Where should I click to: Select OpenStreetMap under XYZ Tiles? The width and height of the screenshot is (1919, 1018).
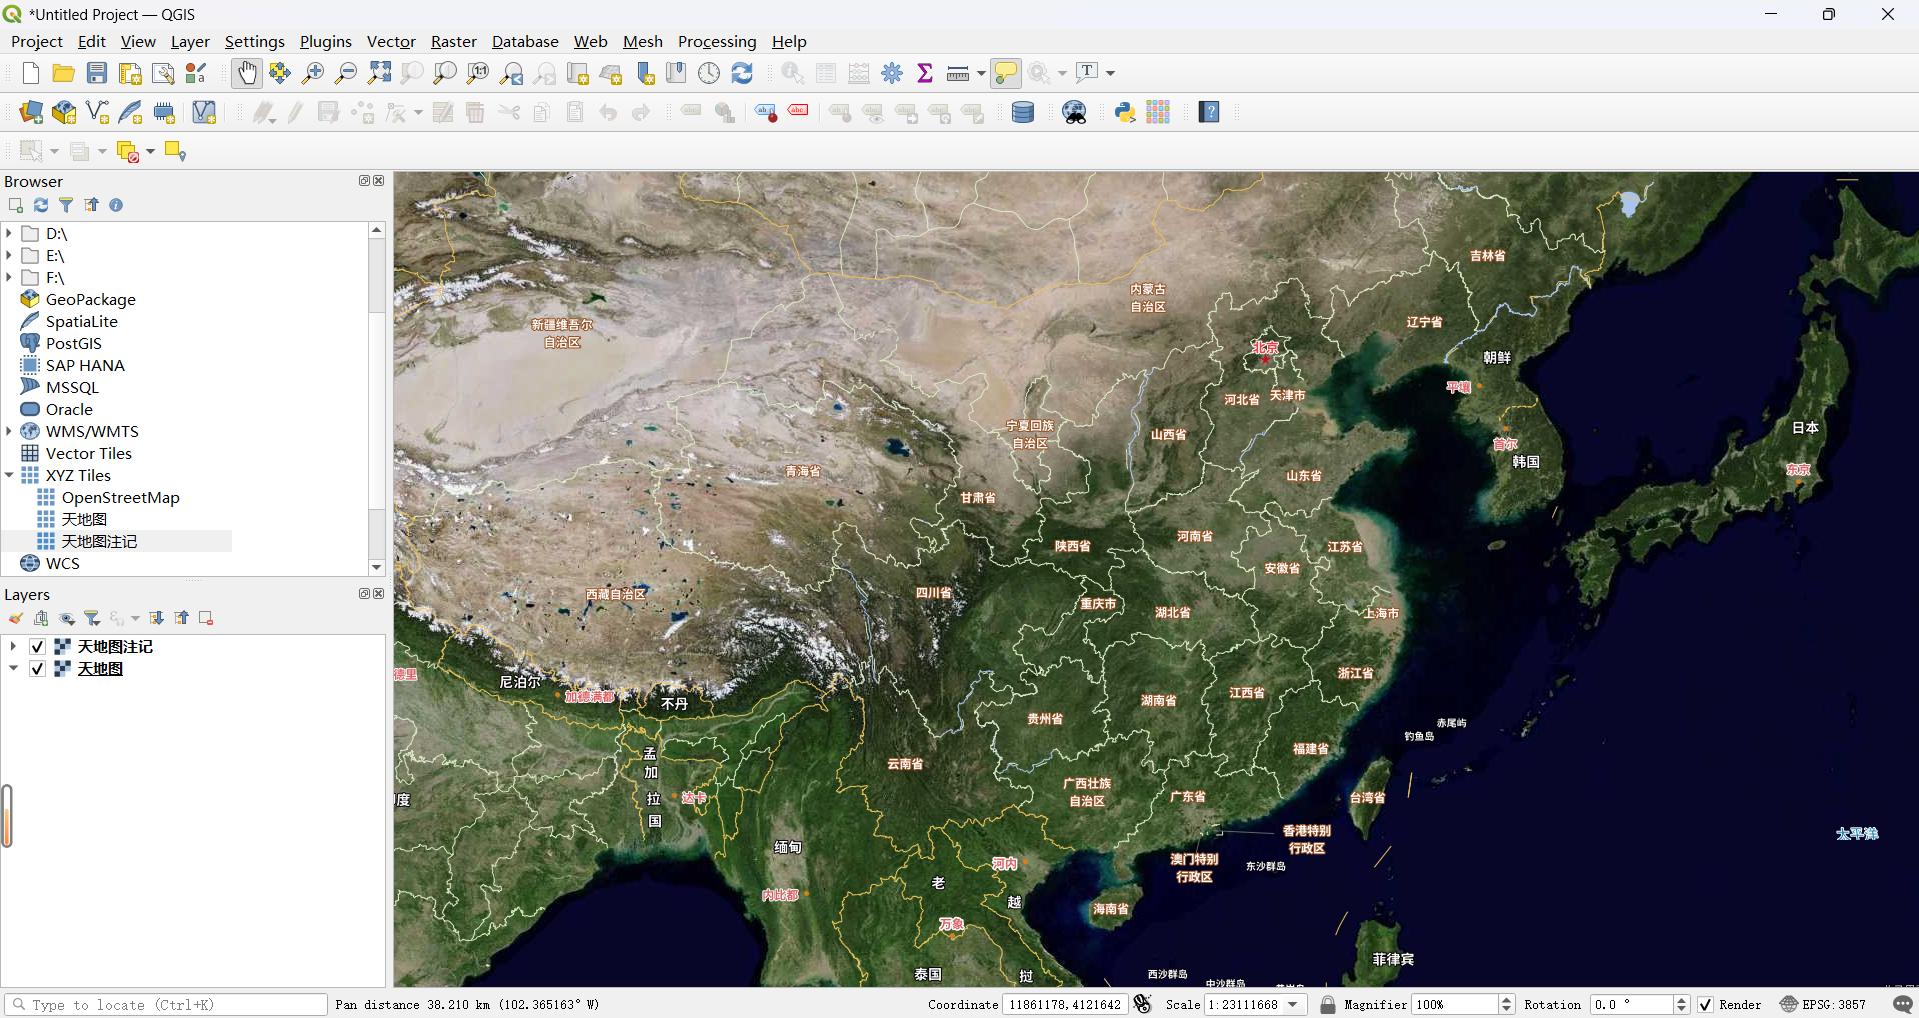(120, 497)
